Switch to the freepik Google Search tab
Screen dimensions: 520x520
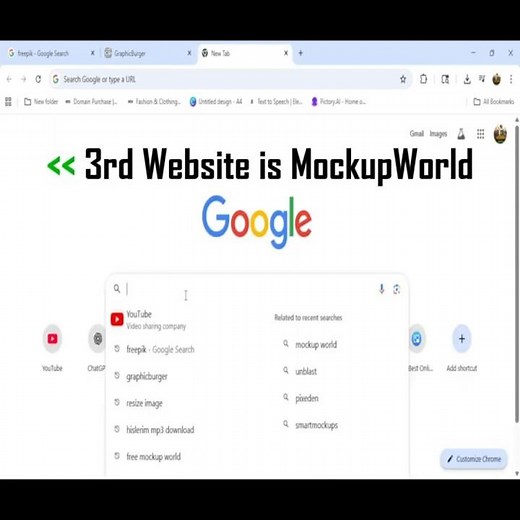point(50,53)
